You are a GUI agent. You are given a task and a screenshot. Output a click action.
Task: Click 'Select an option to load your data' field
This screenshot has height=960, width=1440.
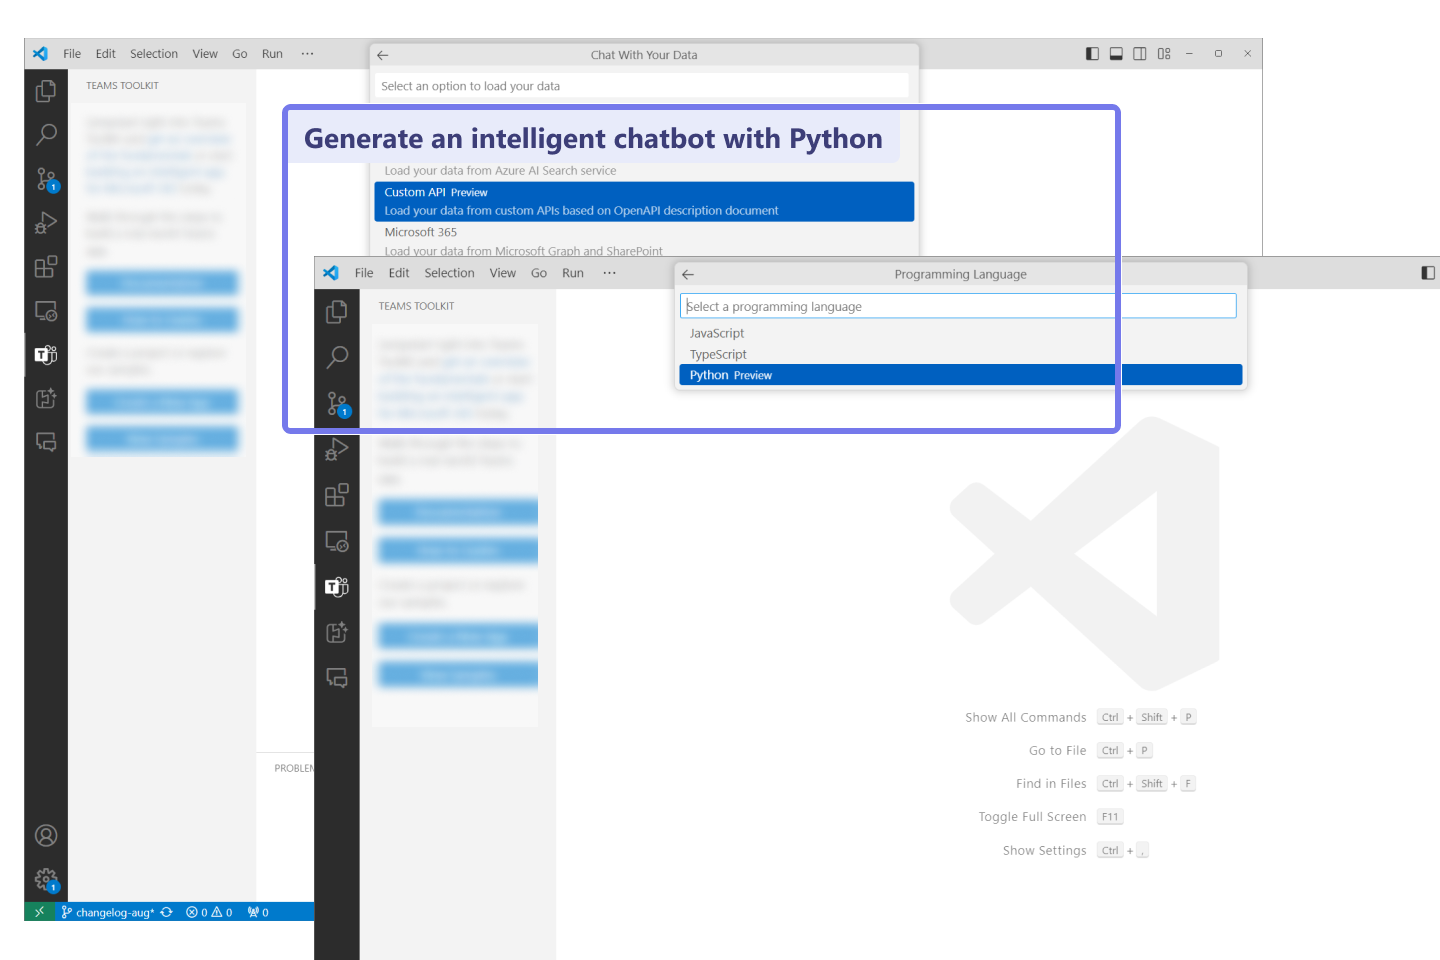point(642,86)
